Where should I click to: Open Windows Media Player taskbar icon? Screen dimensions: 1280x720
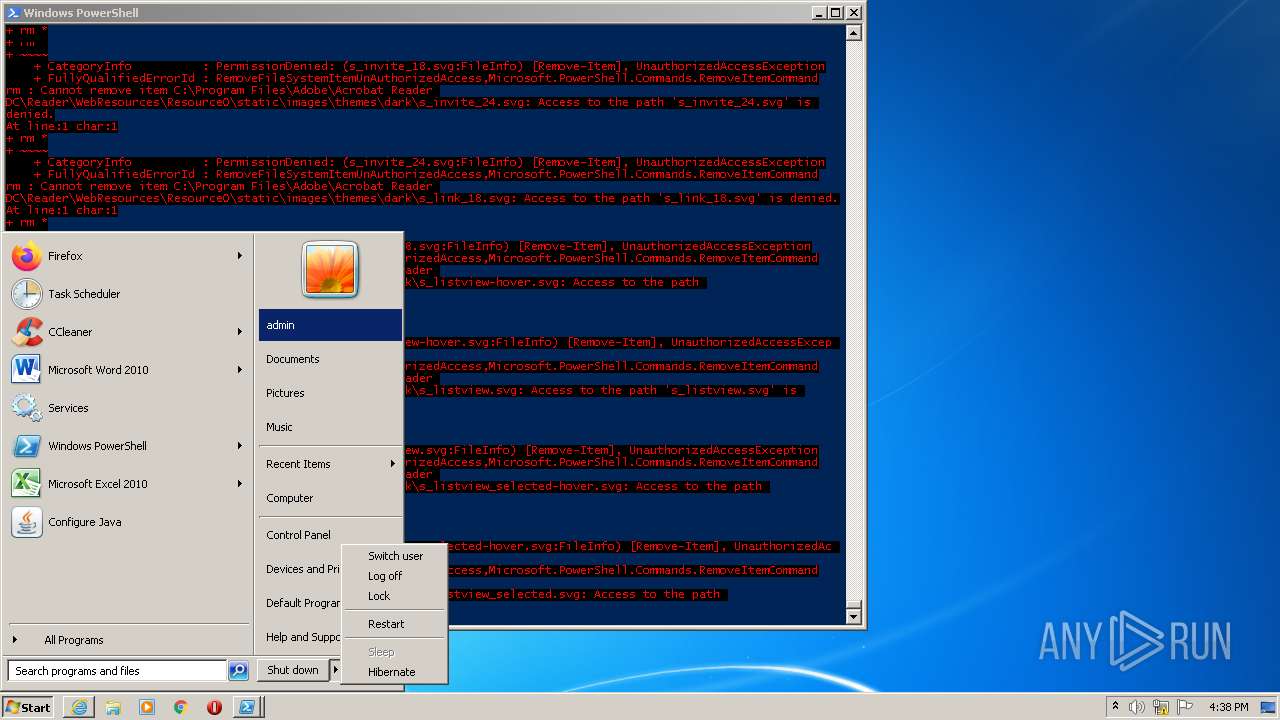point(147,707)
